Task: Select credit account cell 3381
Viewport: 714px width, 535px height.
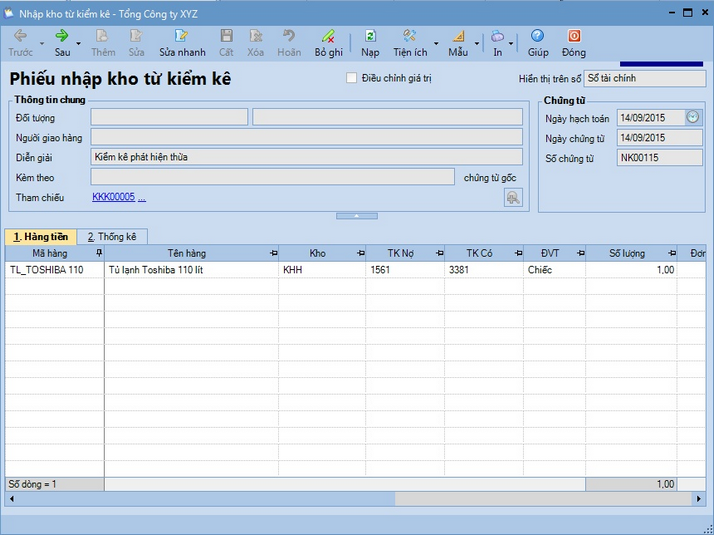Action: 484,270
